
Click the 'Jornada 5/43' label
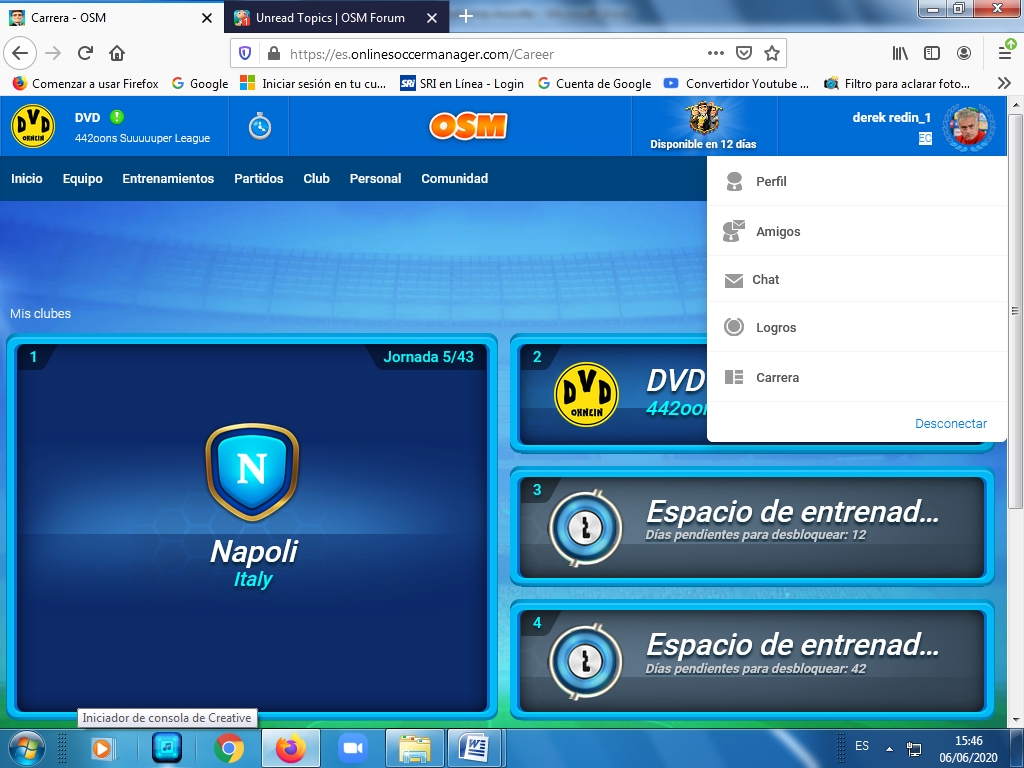click(428, 357)
